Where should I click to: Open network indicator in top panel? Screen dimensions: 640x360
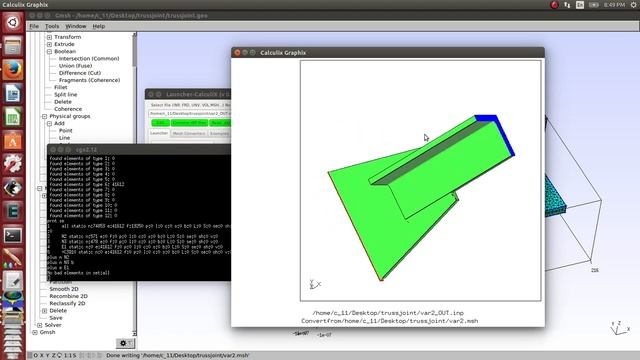pos(567,5)
